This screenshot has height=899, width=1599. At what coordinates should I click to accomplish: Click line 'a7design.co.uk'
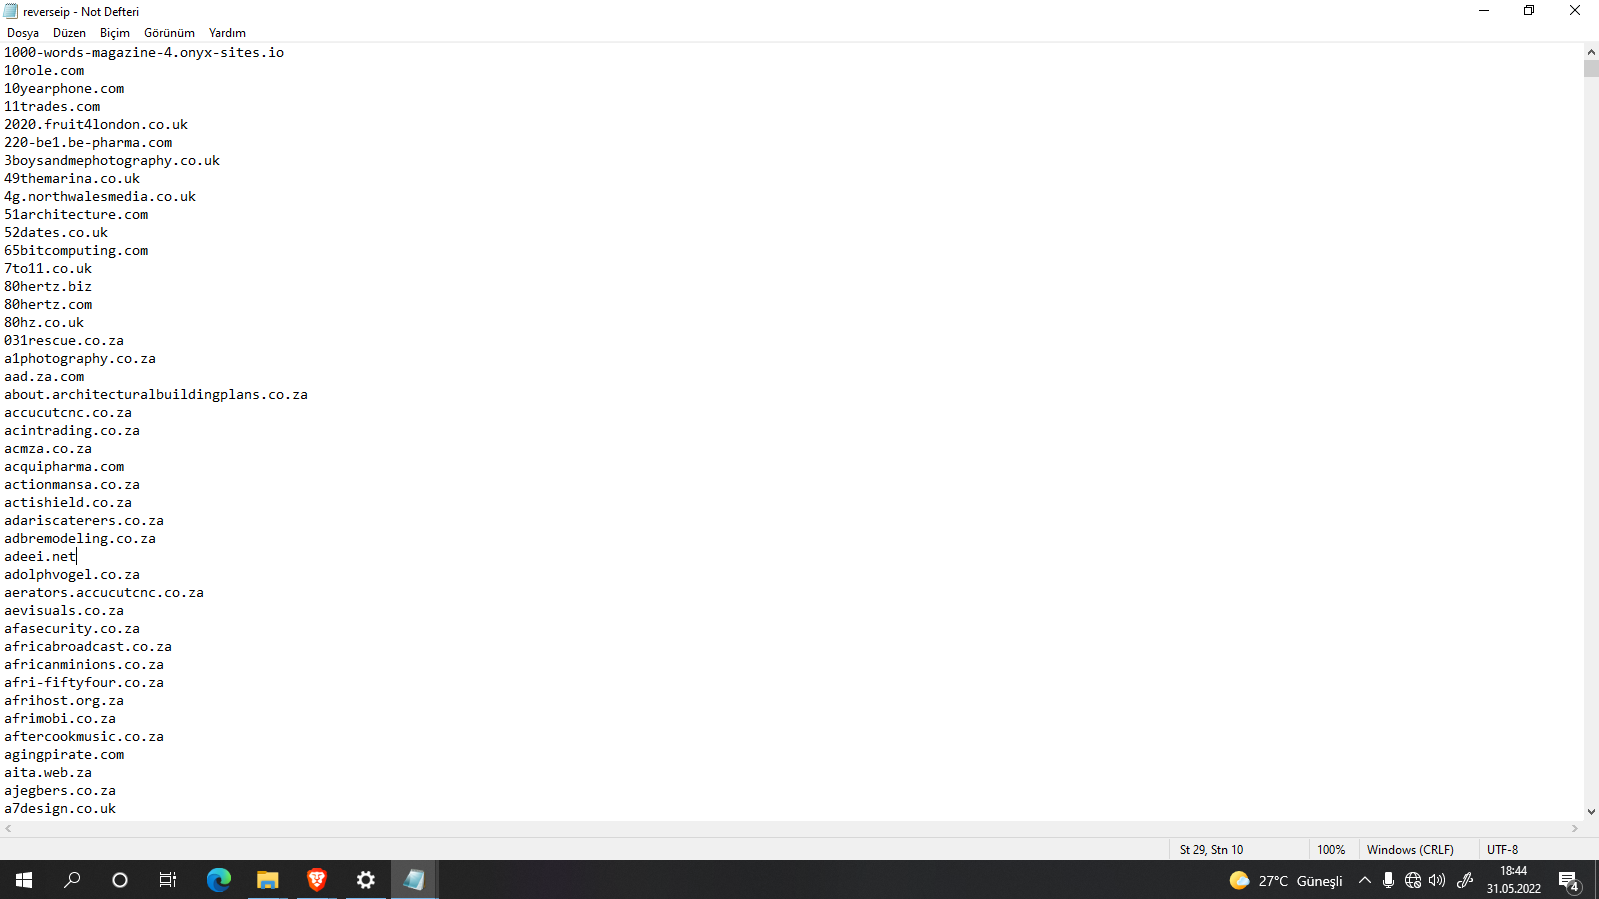point(60,809)
